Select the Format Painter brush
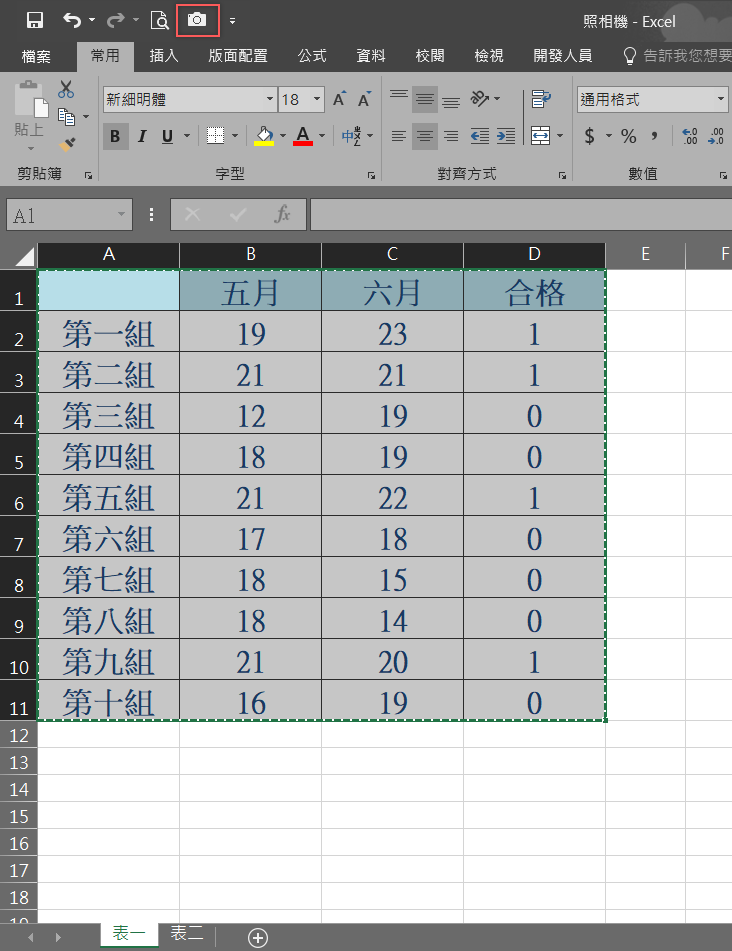The image size is (732, 951). (x=67, y=145)
